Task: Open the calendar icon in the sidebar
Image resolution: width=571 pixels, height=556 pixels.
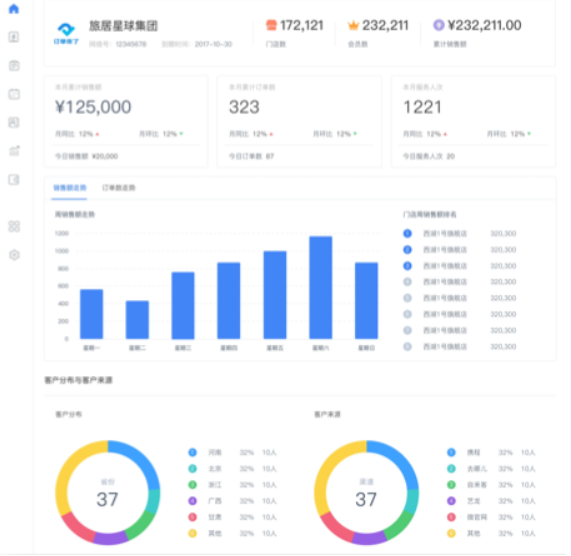Action: pyautogui.click(x=14, y=94)
